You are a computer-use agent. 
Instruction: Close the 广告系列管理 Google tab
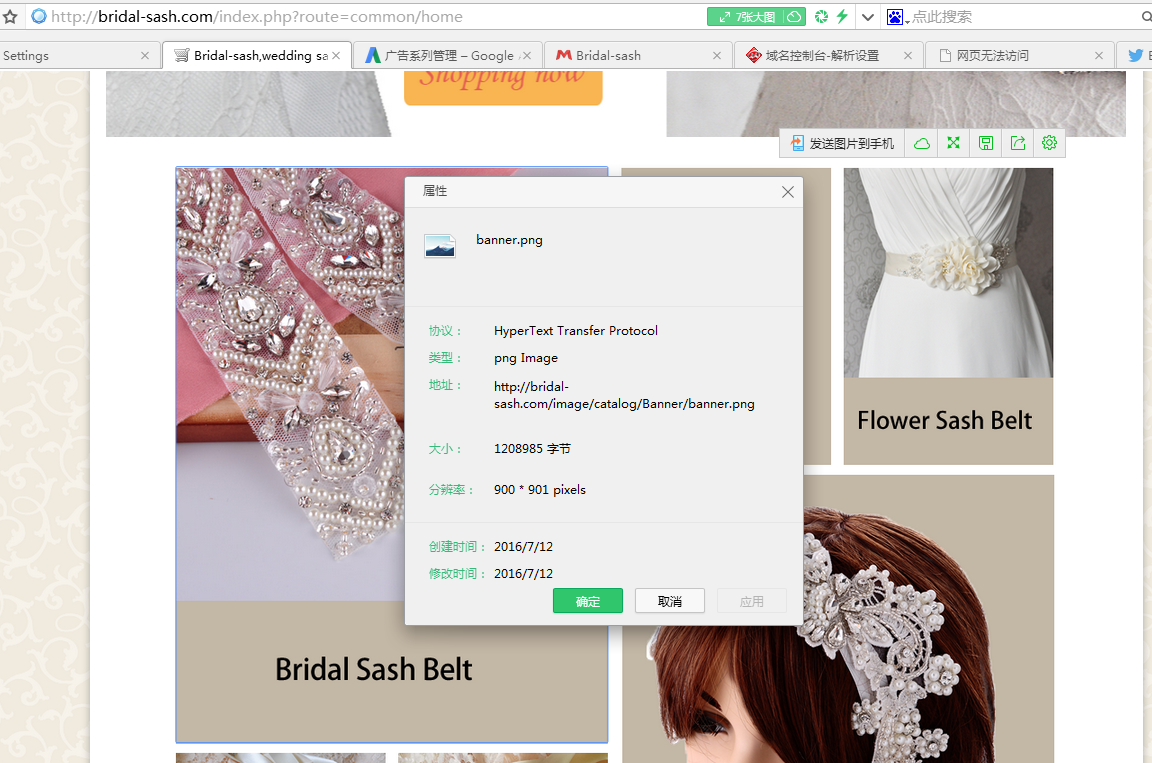point(526,56)
